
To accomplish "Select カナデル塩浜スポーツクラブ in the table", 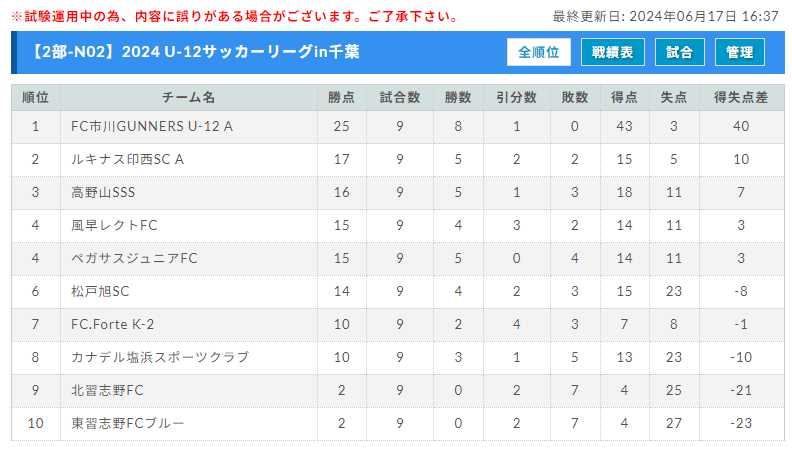I will [x=160, y=357].
